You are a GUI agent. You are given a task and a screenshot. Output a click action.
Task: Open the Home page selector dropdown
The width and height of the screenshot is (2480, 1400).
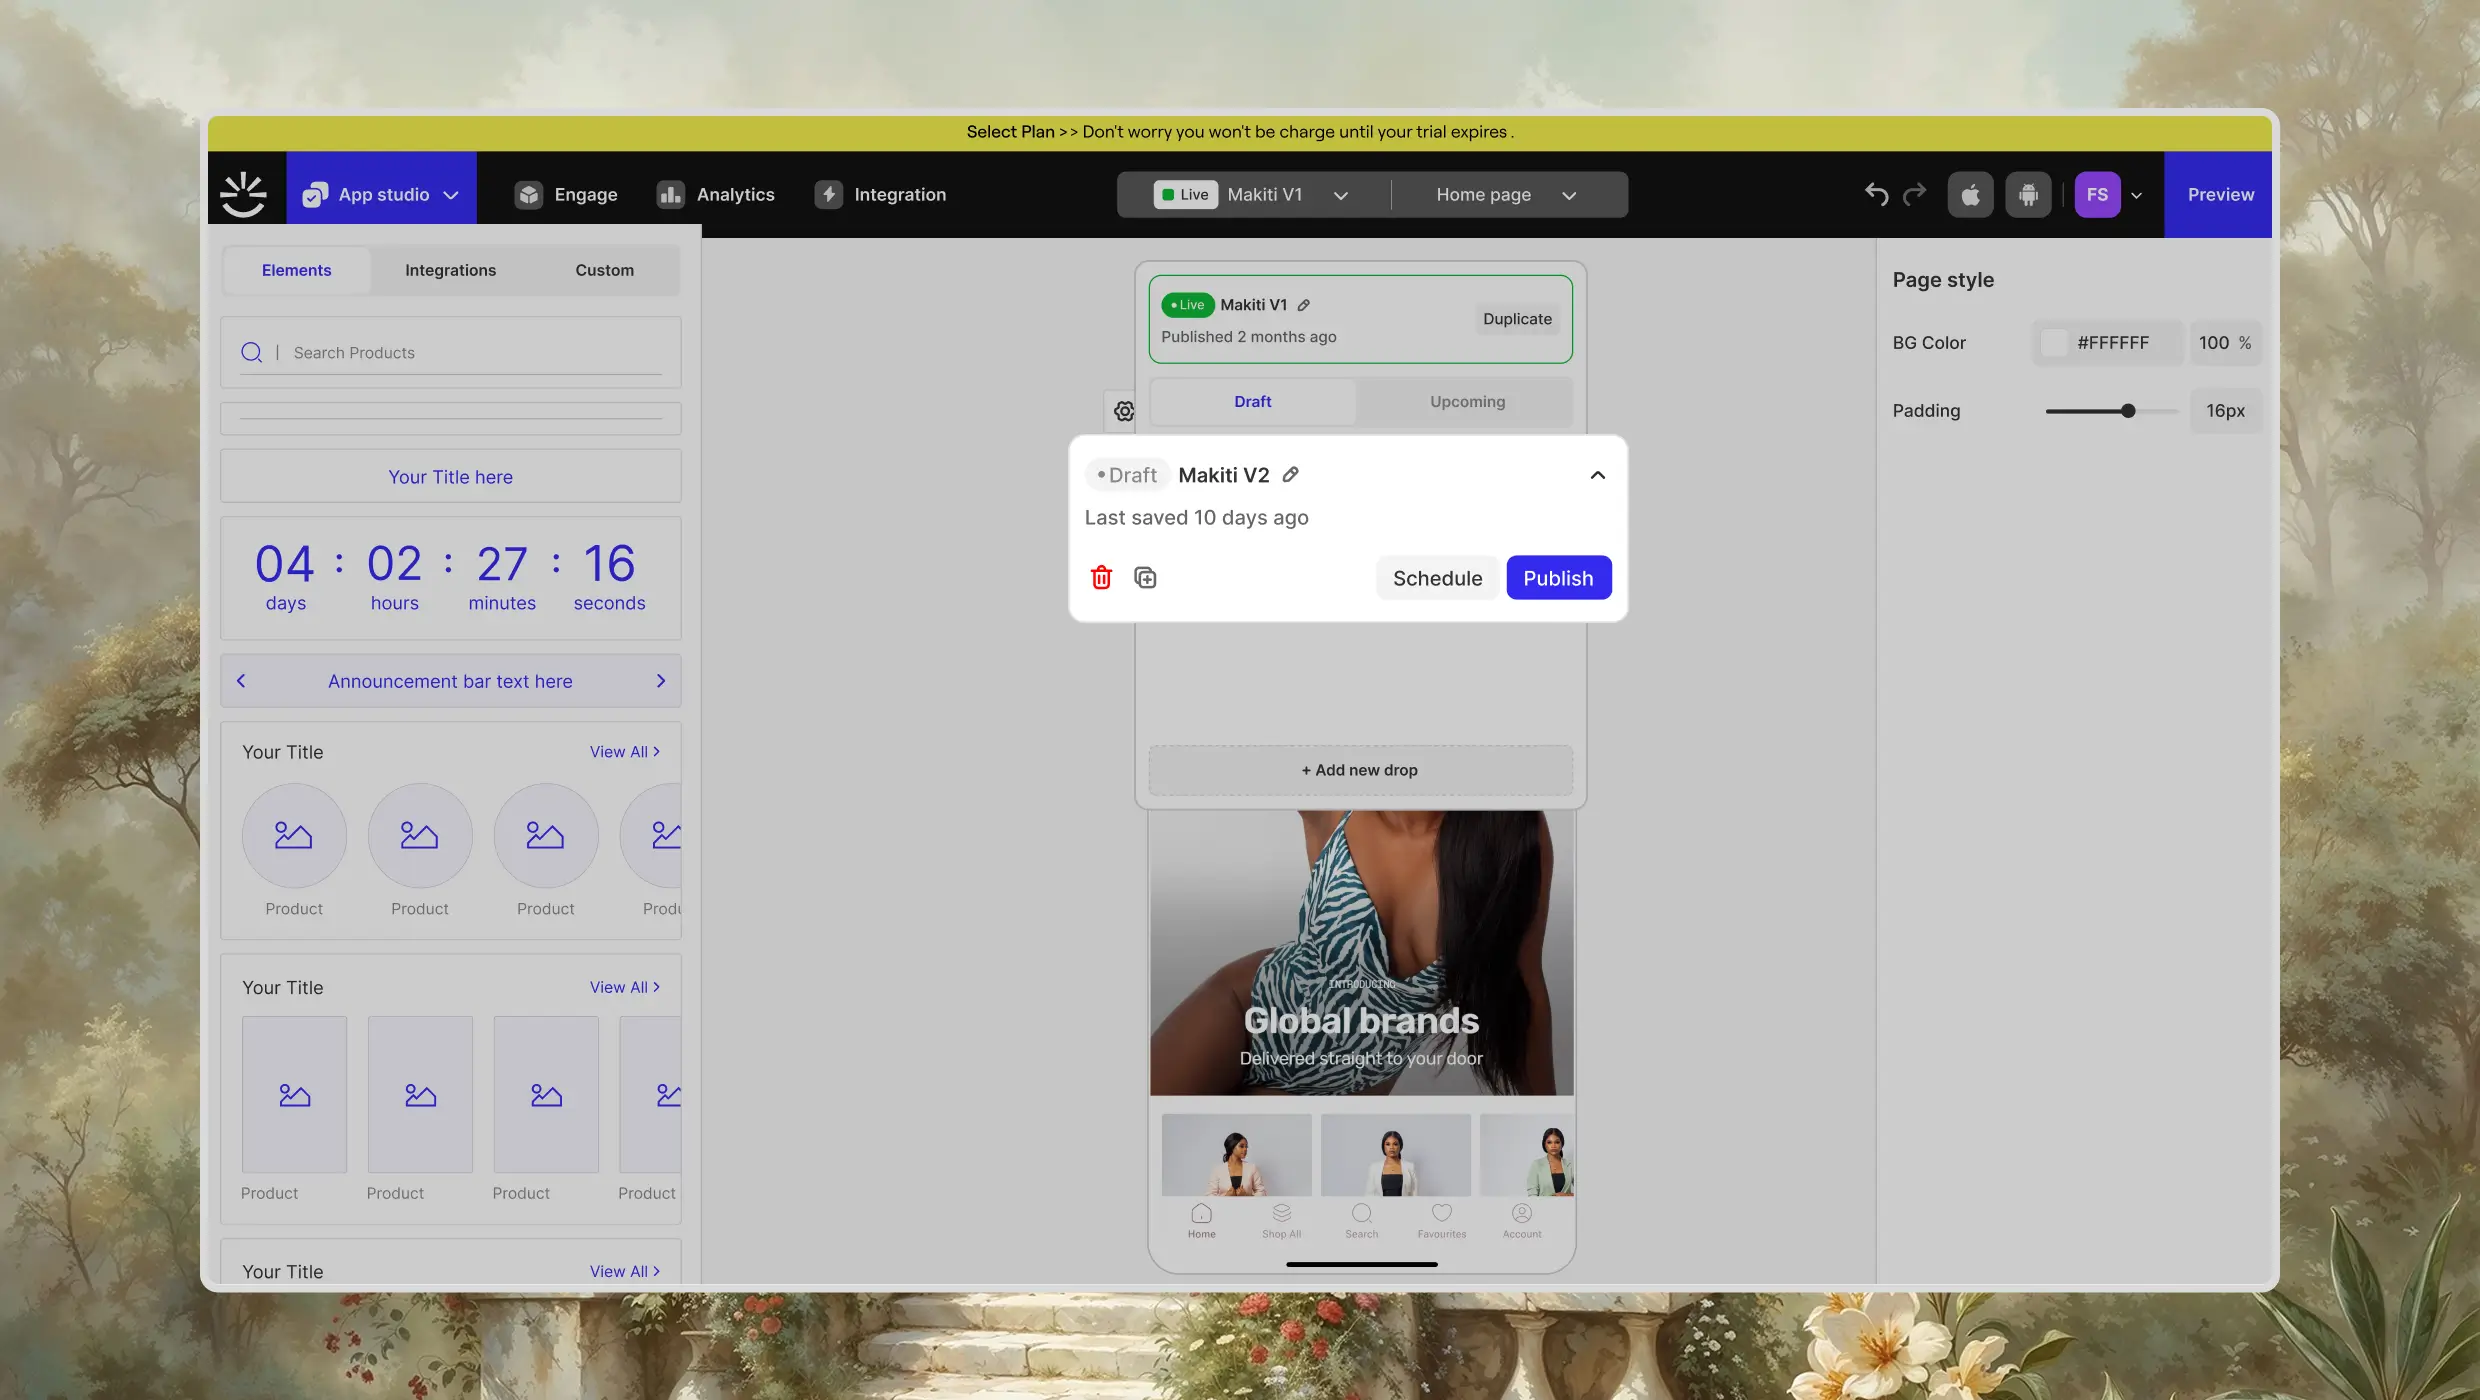pyautogui.click(x=1568, y=195)
